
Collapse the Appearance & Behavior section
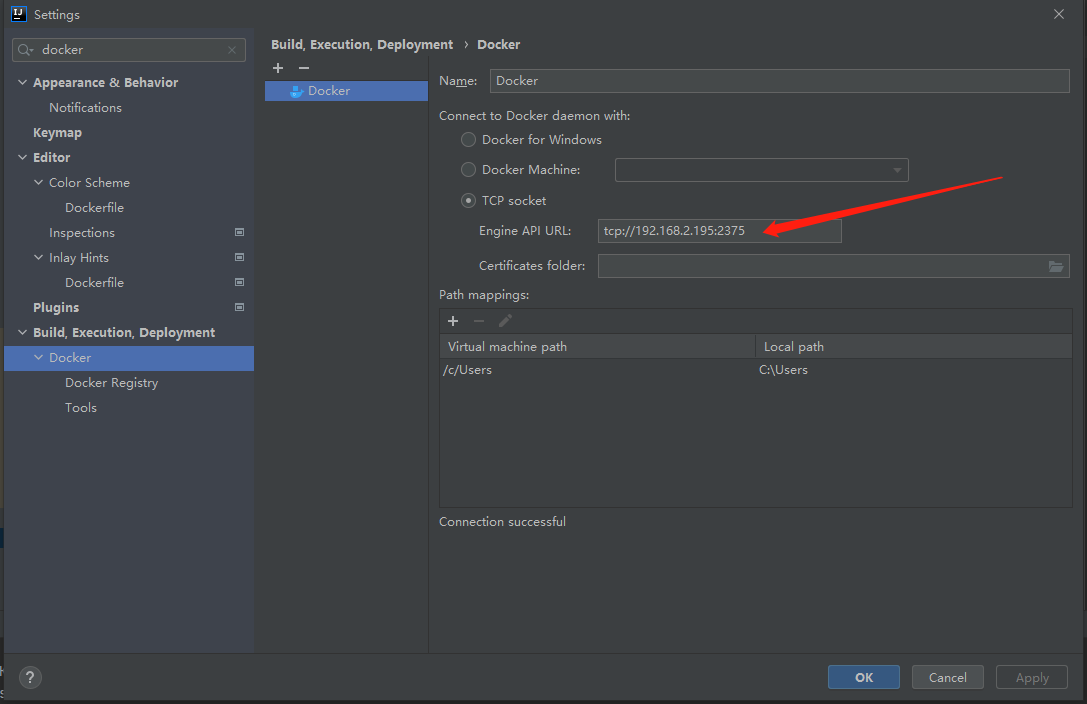pyautogui.click(x=23, y=83)
